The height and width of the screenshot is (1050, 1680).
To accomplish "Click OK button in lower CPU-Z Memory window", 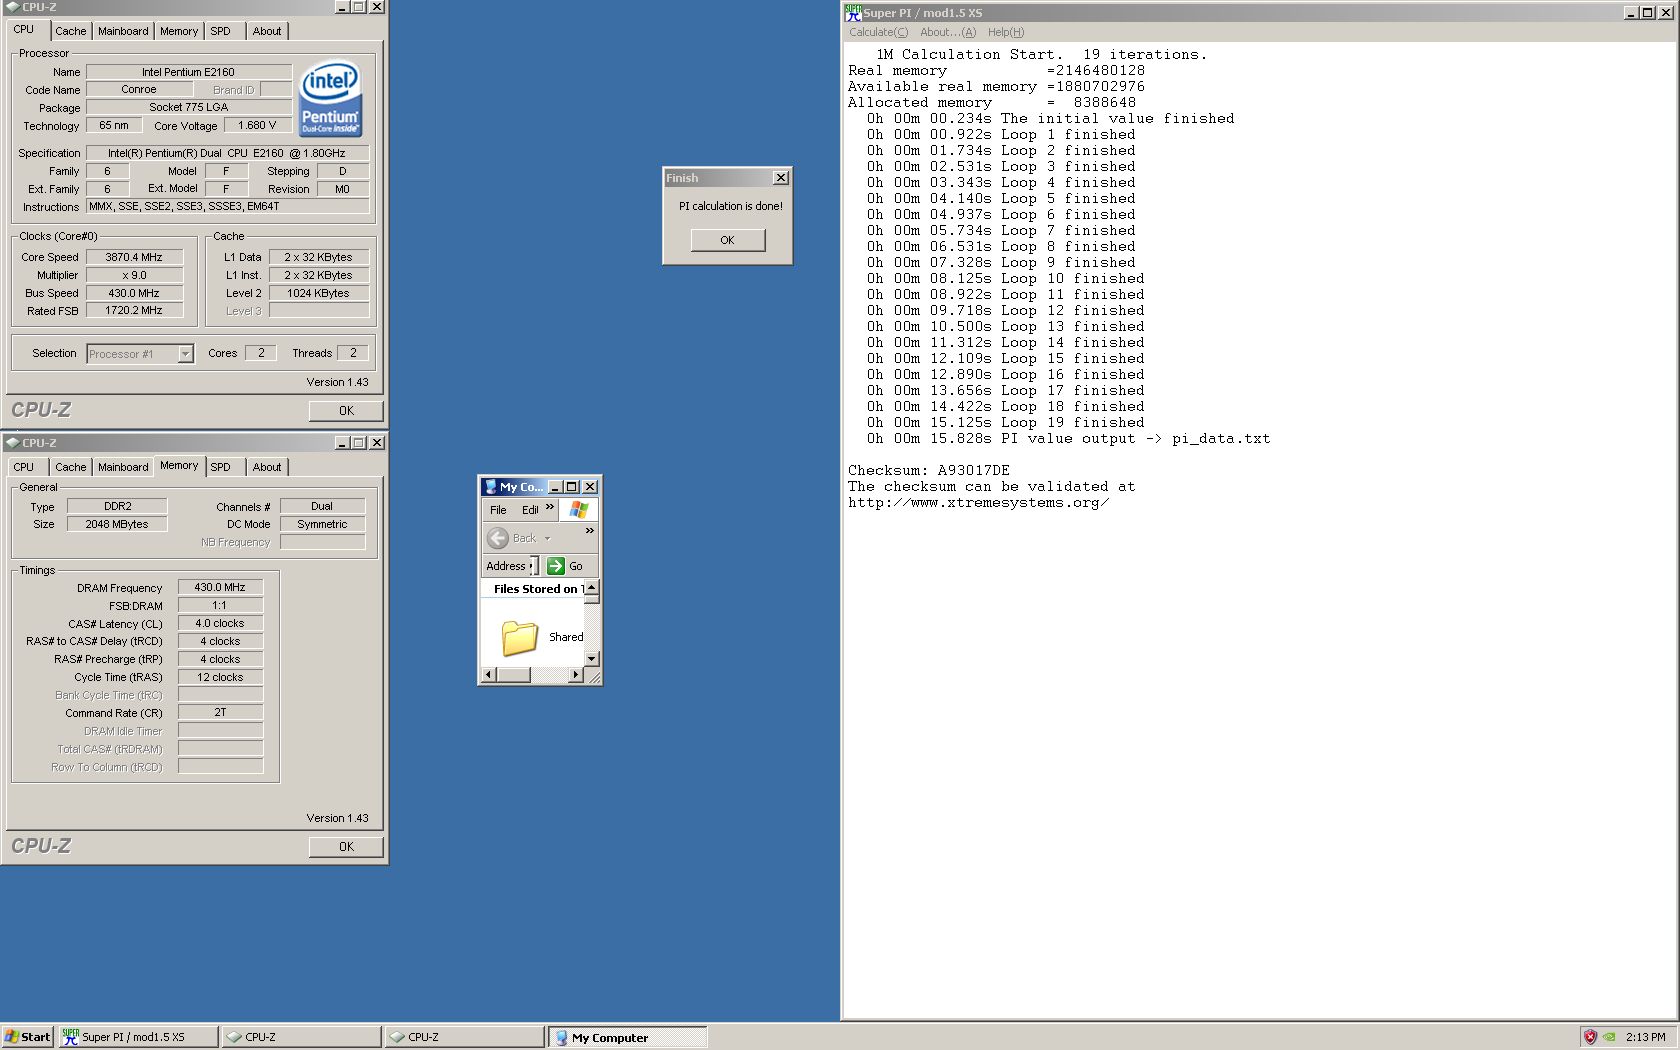I will [346, 847].
